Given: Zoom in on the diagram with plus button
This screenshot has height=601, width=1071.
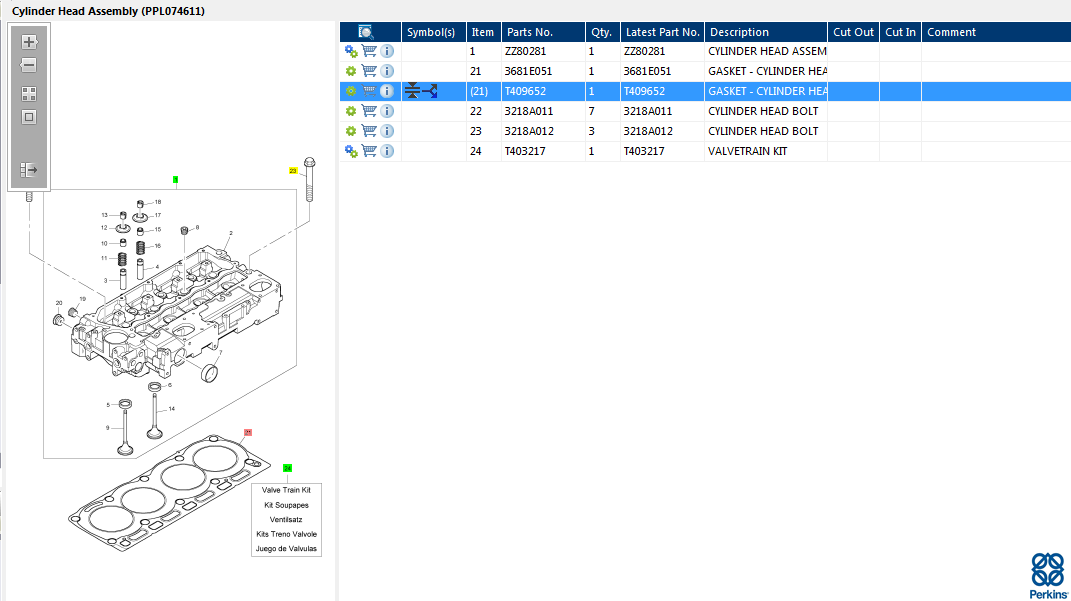Looking at the screenshot, I should coord(29,42).
